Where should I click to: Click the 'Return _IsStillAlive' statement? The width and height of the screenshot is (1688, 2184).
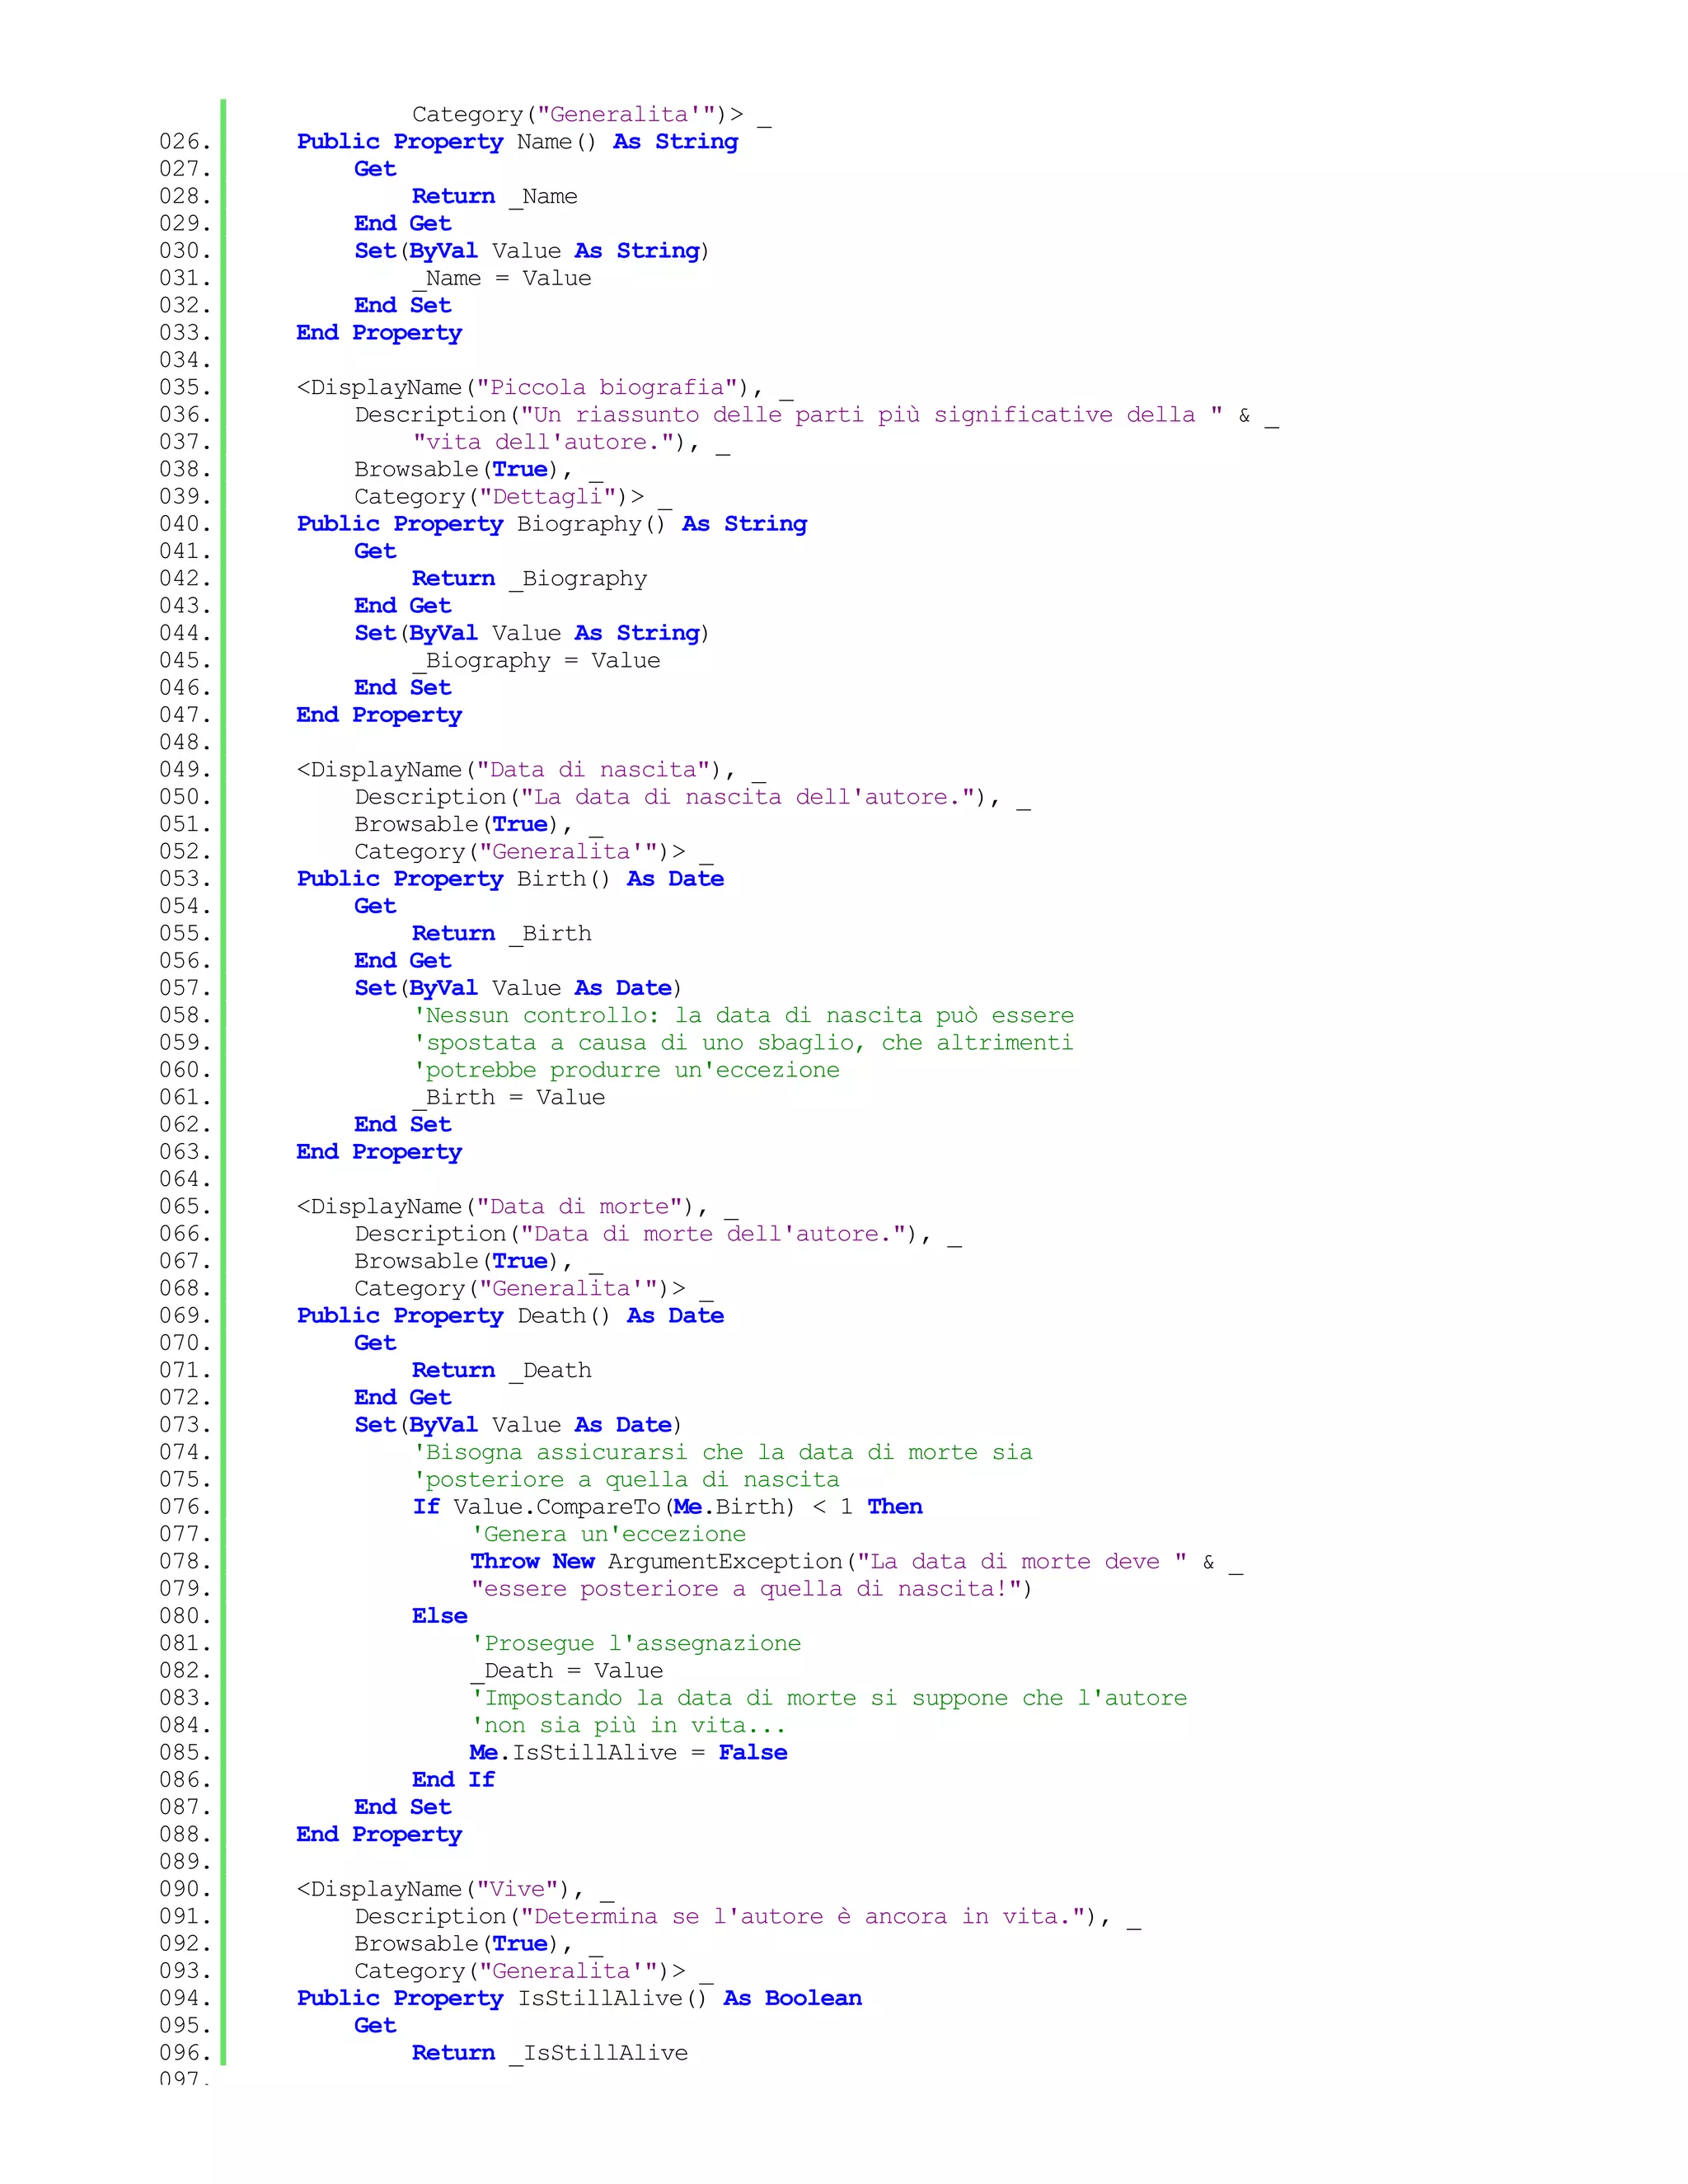point(550,2054)
